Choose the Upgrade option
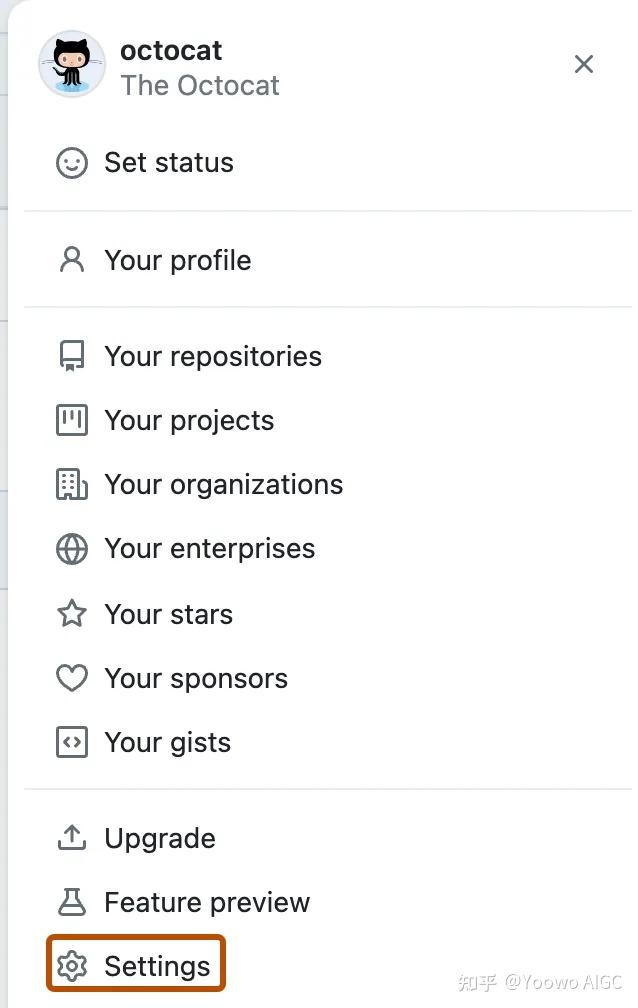The image size is (638, 1008). tap(159, 838)
